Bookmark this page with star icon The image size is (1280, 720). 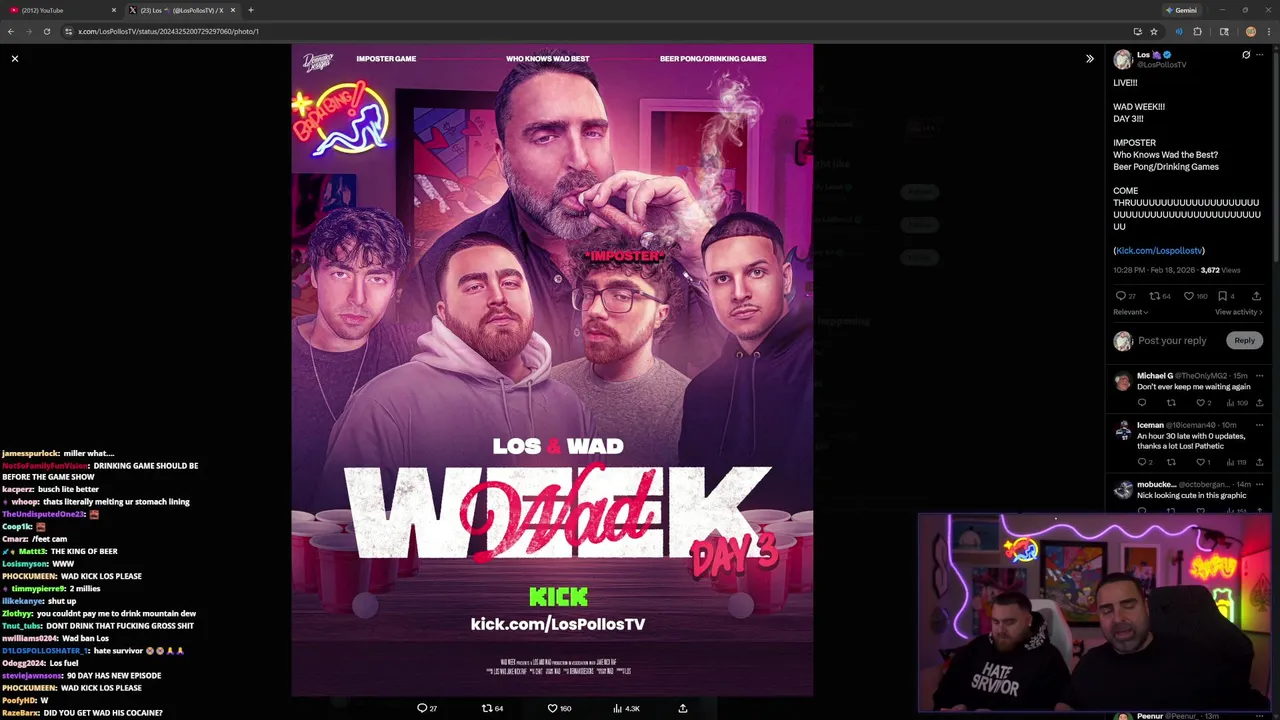click(x=1154, y=31)
